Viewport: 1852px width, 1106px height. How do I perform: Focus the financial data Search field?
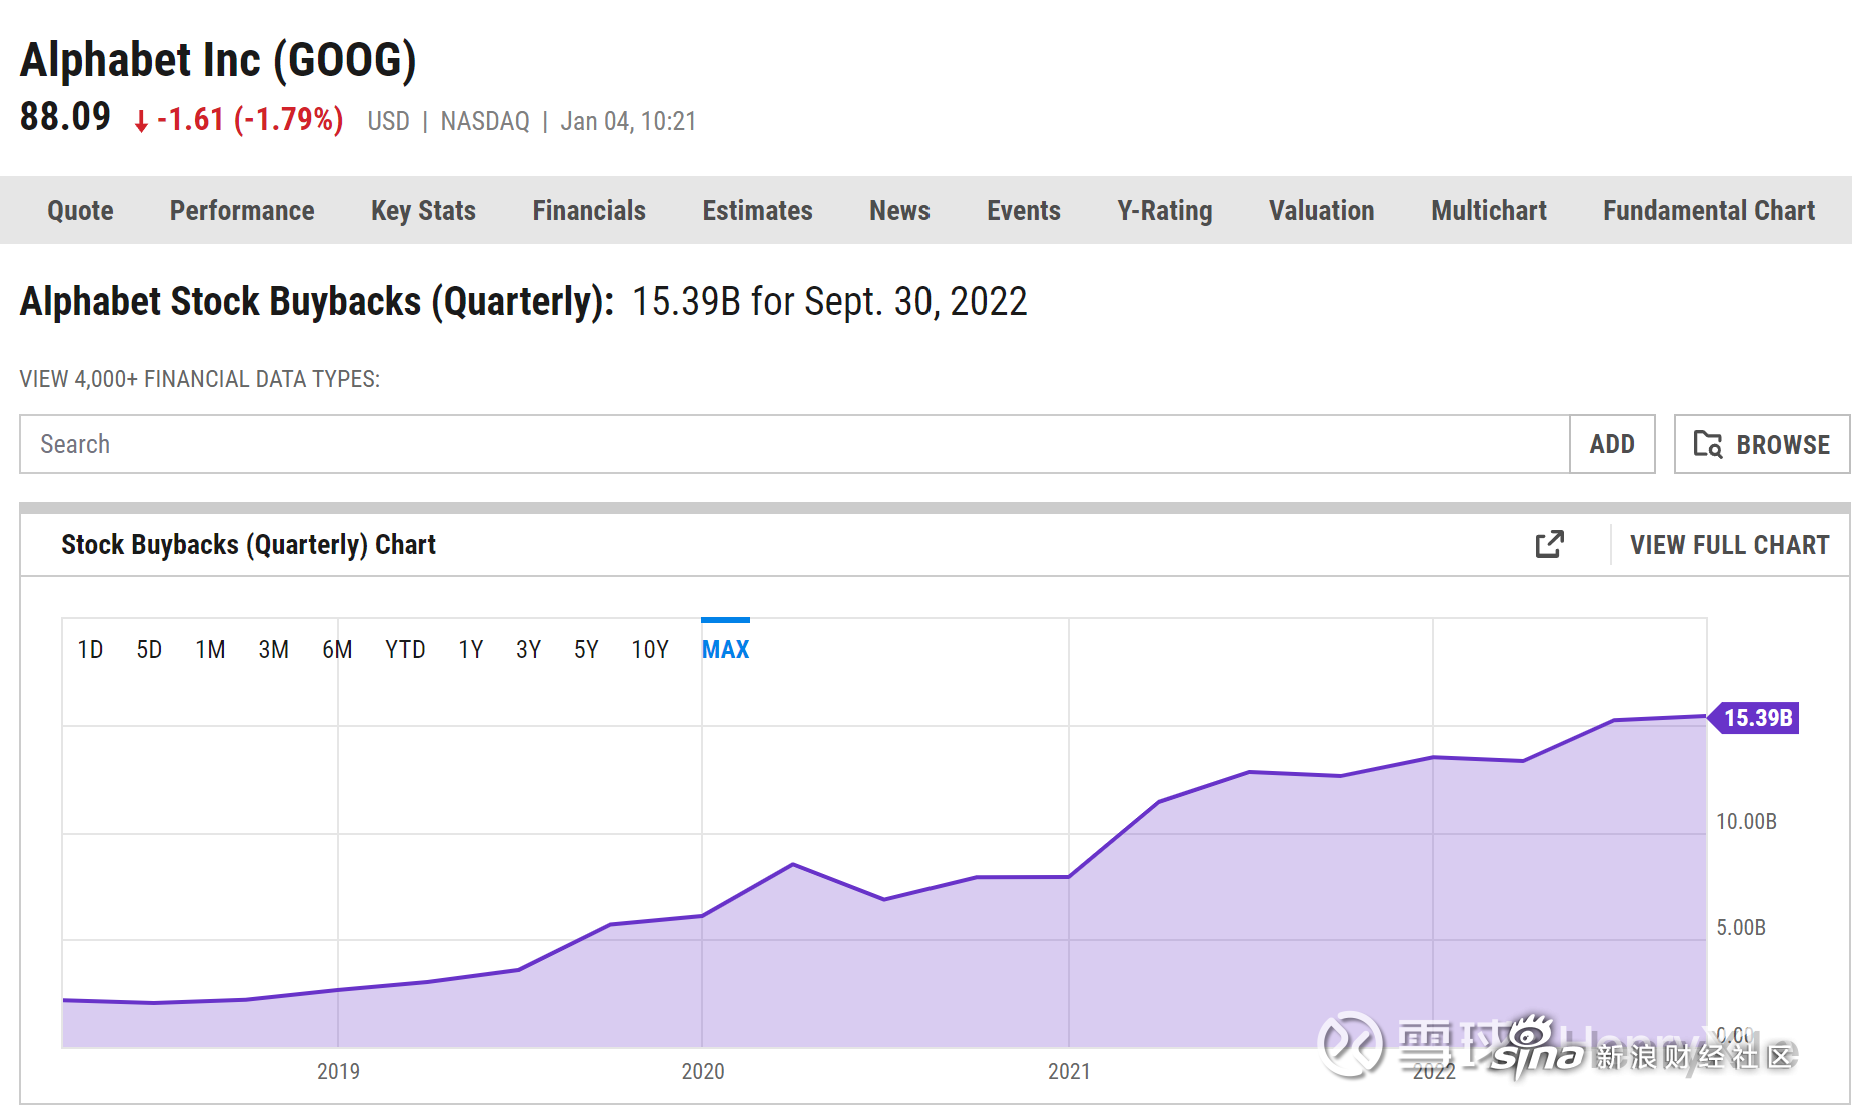coord(794,444)
